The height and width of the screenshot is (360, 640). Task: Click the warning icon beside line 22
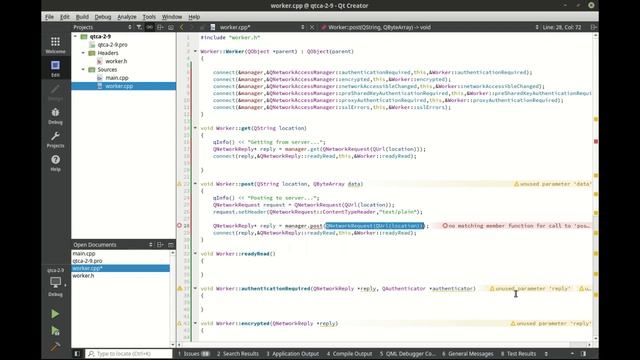(179, 184)
